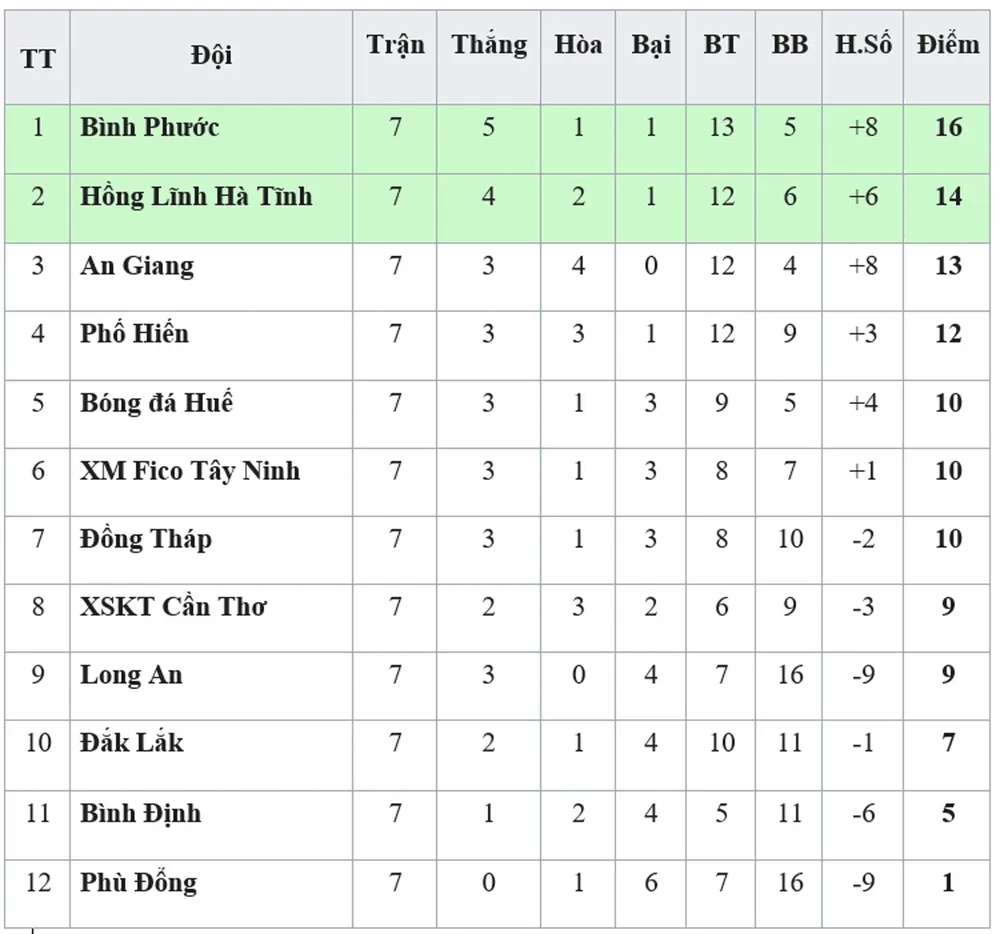This screenshot has height=934, width=1000.
Task: Click the Trận column header
Action: click(395, 46)
